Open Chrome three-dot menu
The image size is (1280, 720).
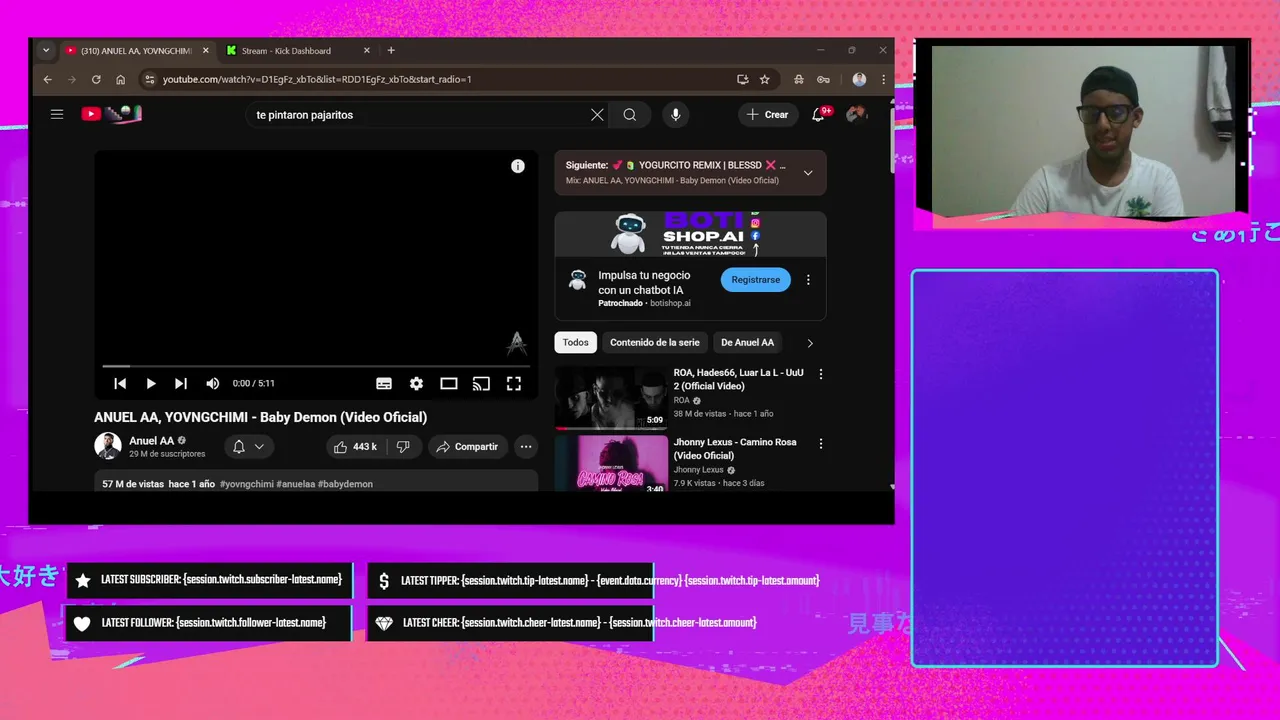pyautogui.click(x=883, y=79)
